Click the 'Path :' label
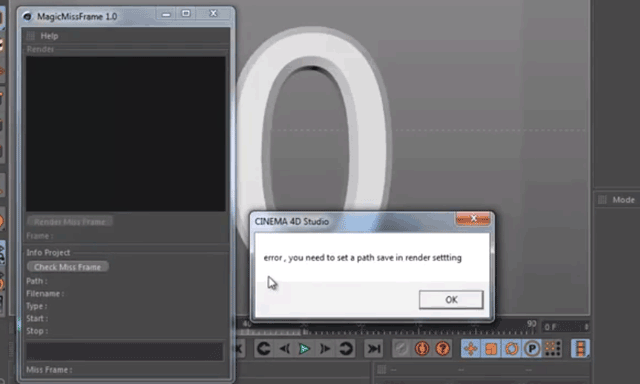Viewport: 640px width, 384px height. pos(37,281)
